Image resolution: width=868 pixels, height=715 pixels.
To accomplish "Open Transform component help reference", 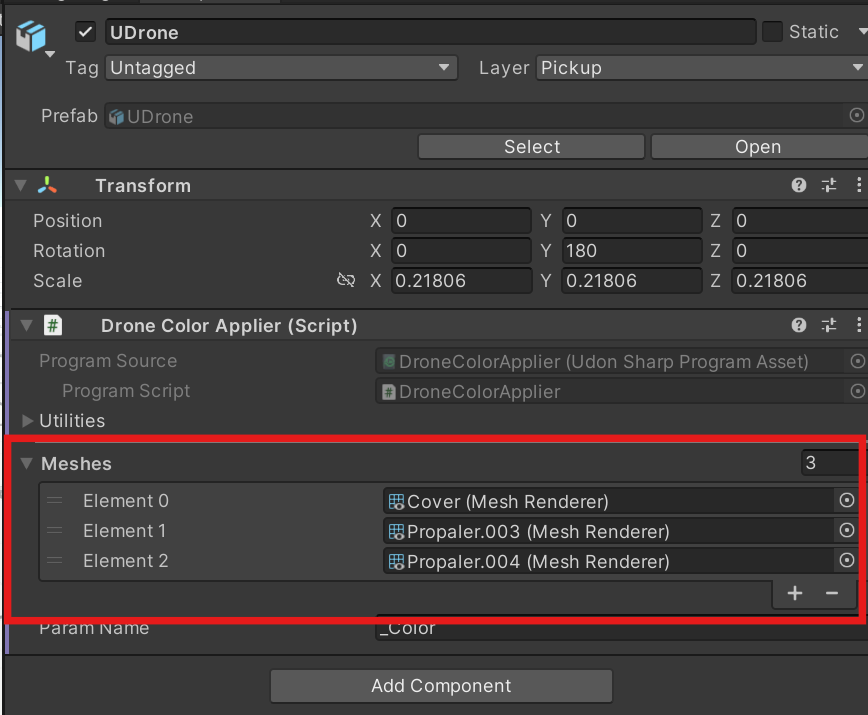I will point(798,185).
